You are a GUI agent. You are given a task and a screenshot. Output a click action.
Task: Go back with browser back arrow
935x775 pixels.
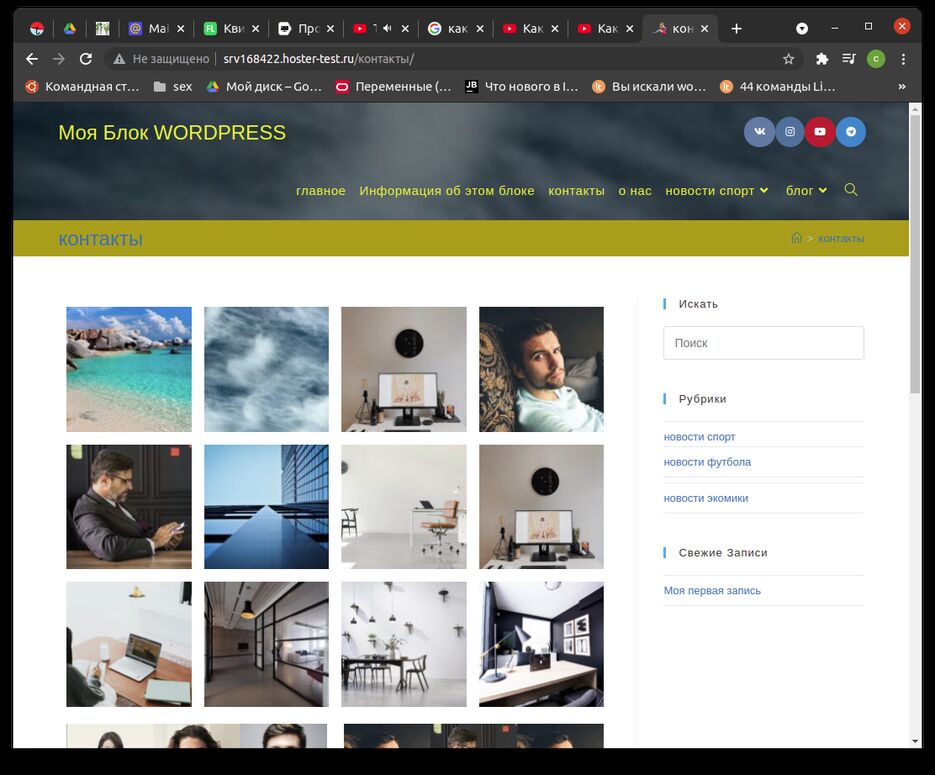pos(32,59)
